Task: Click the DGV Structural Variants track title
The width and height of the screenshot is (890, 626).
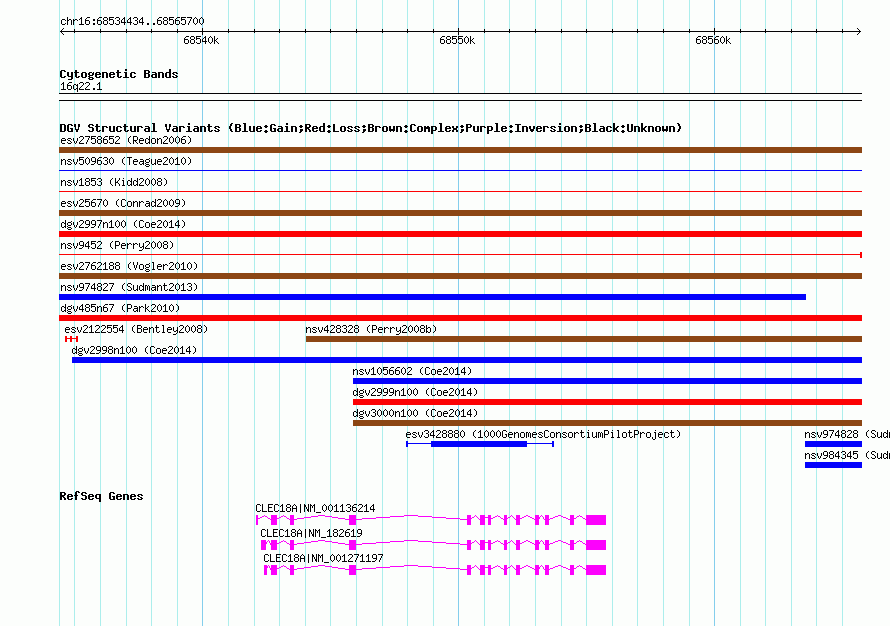Action: coord(371,128)
